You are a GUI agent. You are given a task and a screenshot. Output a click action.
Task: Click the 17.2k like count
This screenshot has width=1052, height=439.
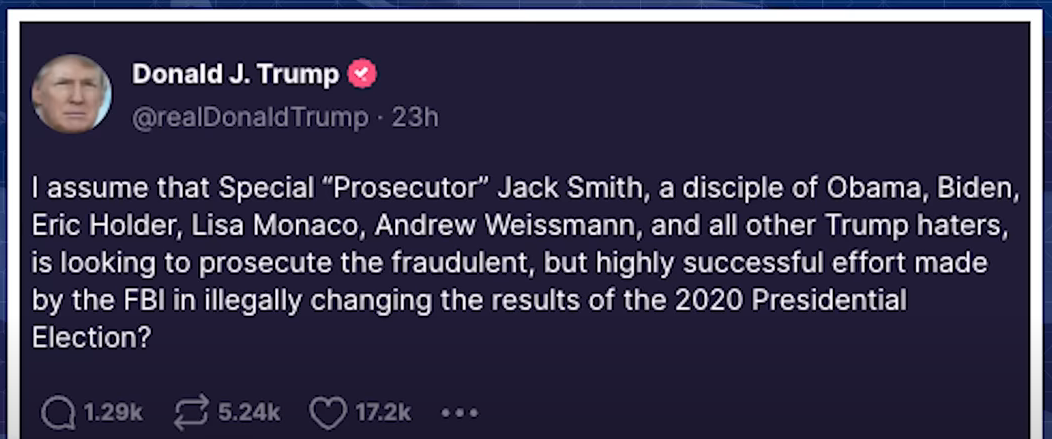(x=383, y=412)
